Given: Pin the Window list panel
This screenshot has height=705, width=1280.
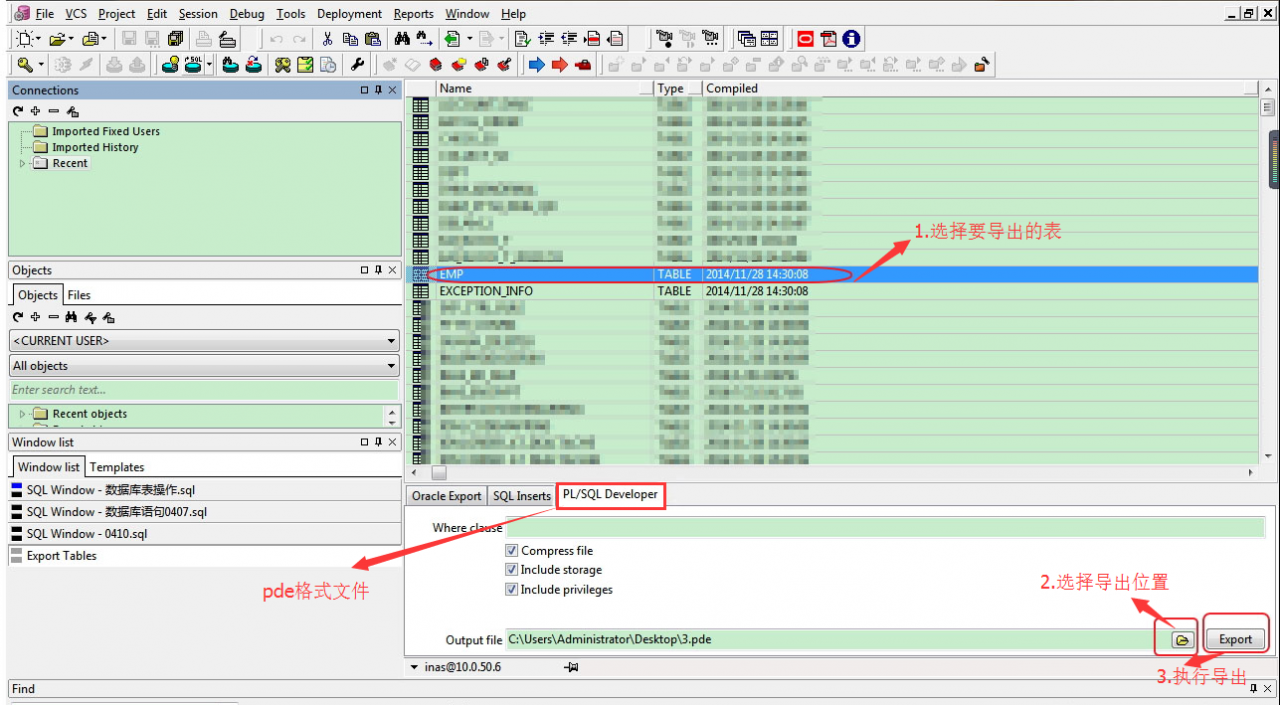Looking at the screenshot, I should [378, 442].
